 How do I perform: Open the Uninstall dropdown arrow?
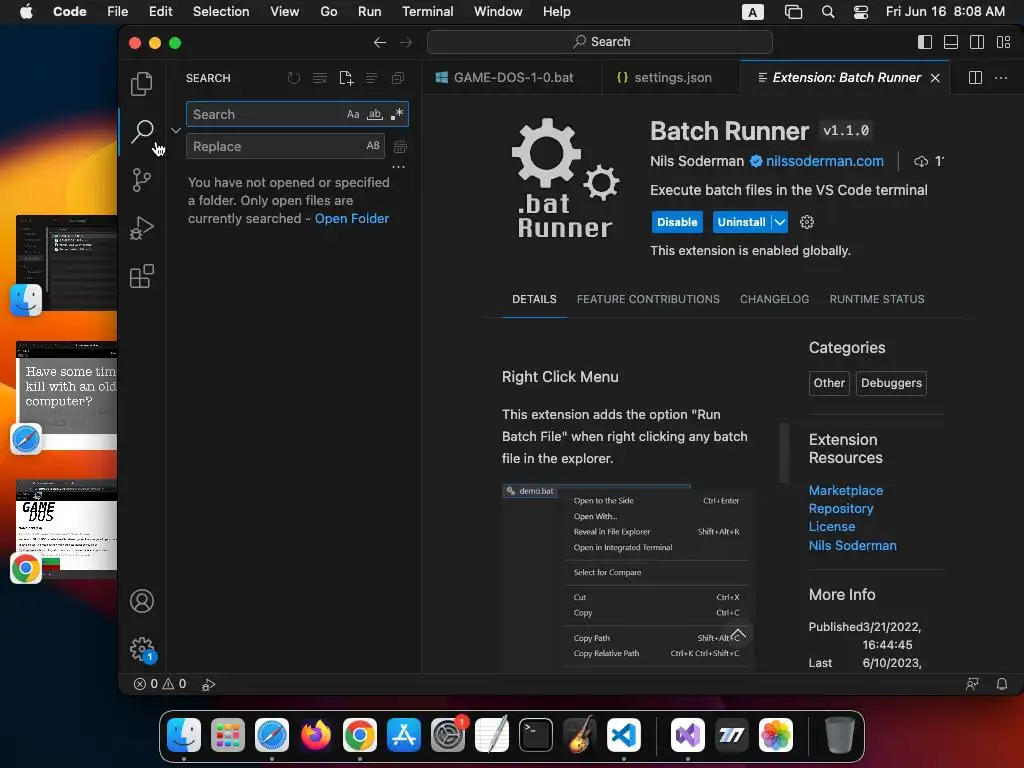780,222
